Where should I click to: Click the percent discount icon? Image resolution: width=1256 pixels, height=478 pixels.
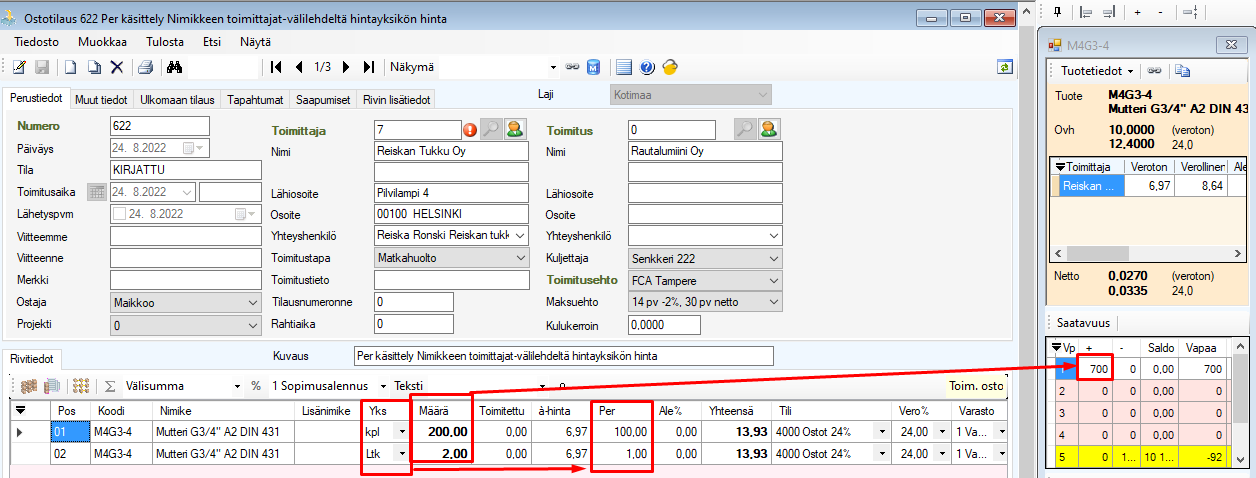256,386
